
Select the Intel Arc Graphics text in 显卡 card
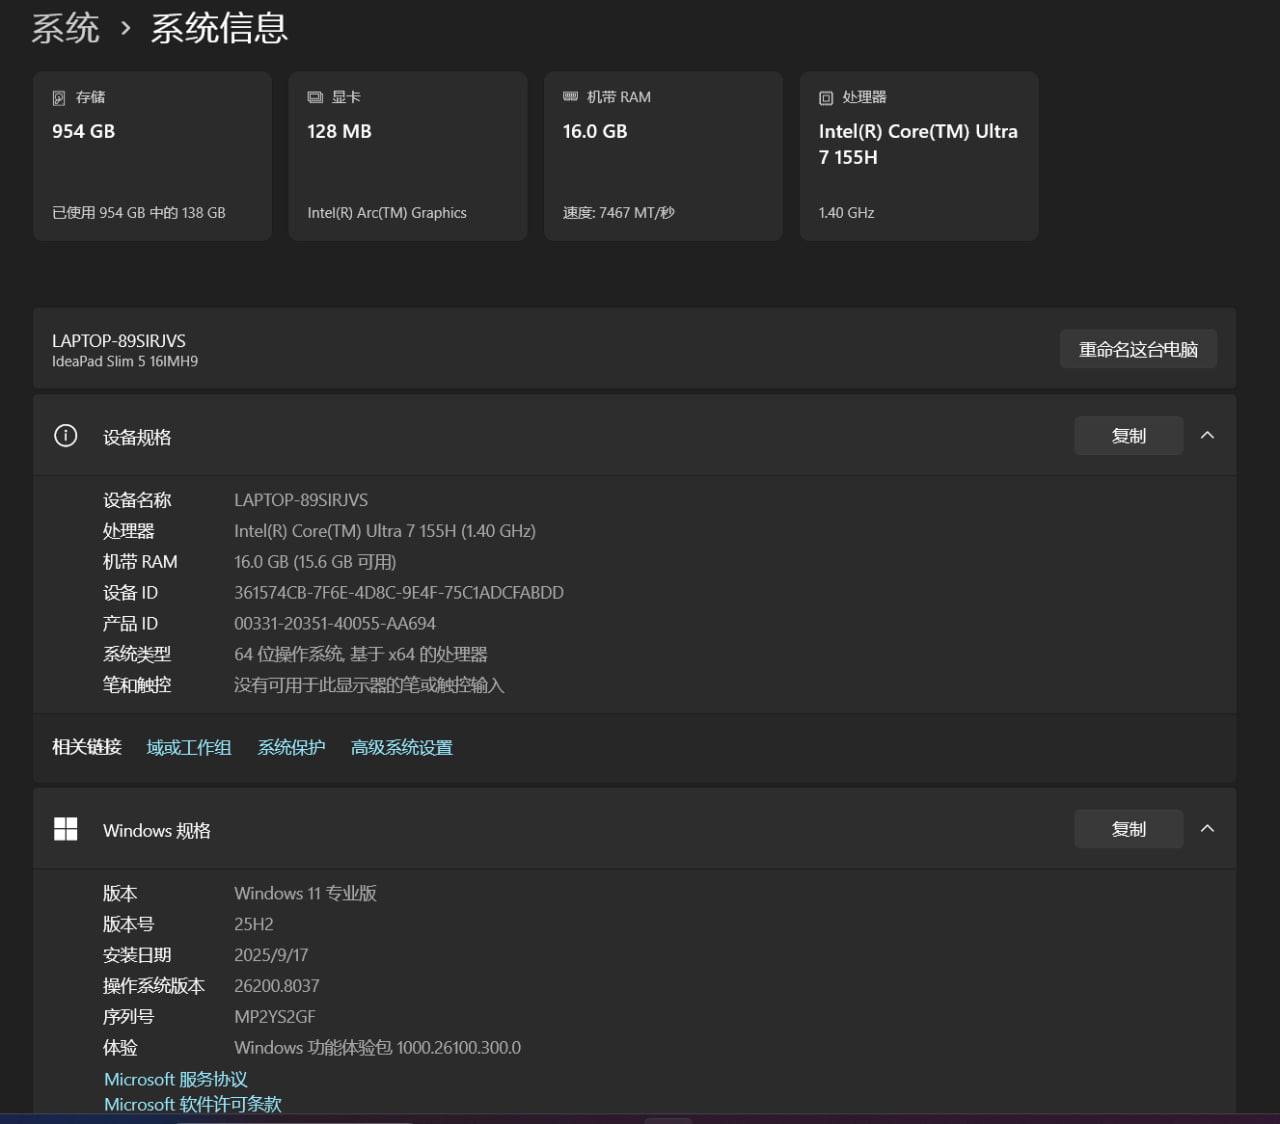pyautogui.click(x=387, y=213)
